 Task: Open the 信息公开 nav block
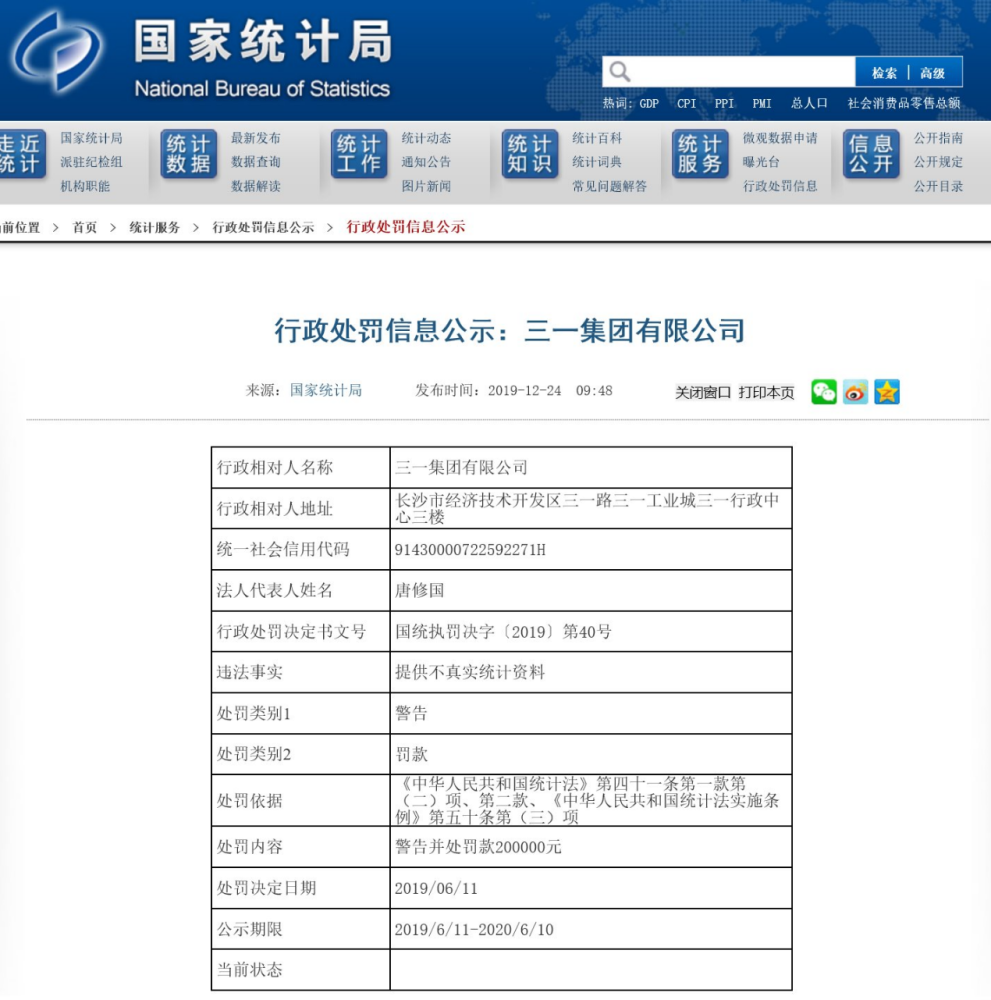click(871, 154)
